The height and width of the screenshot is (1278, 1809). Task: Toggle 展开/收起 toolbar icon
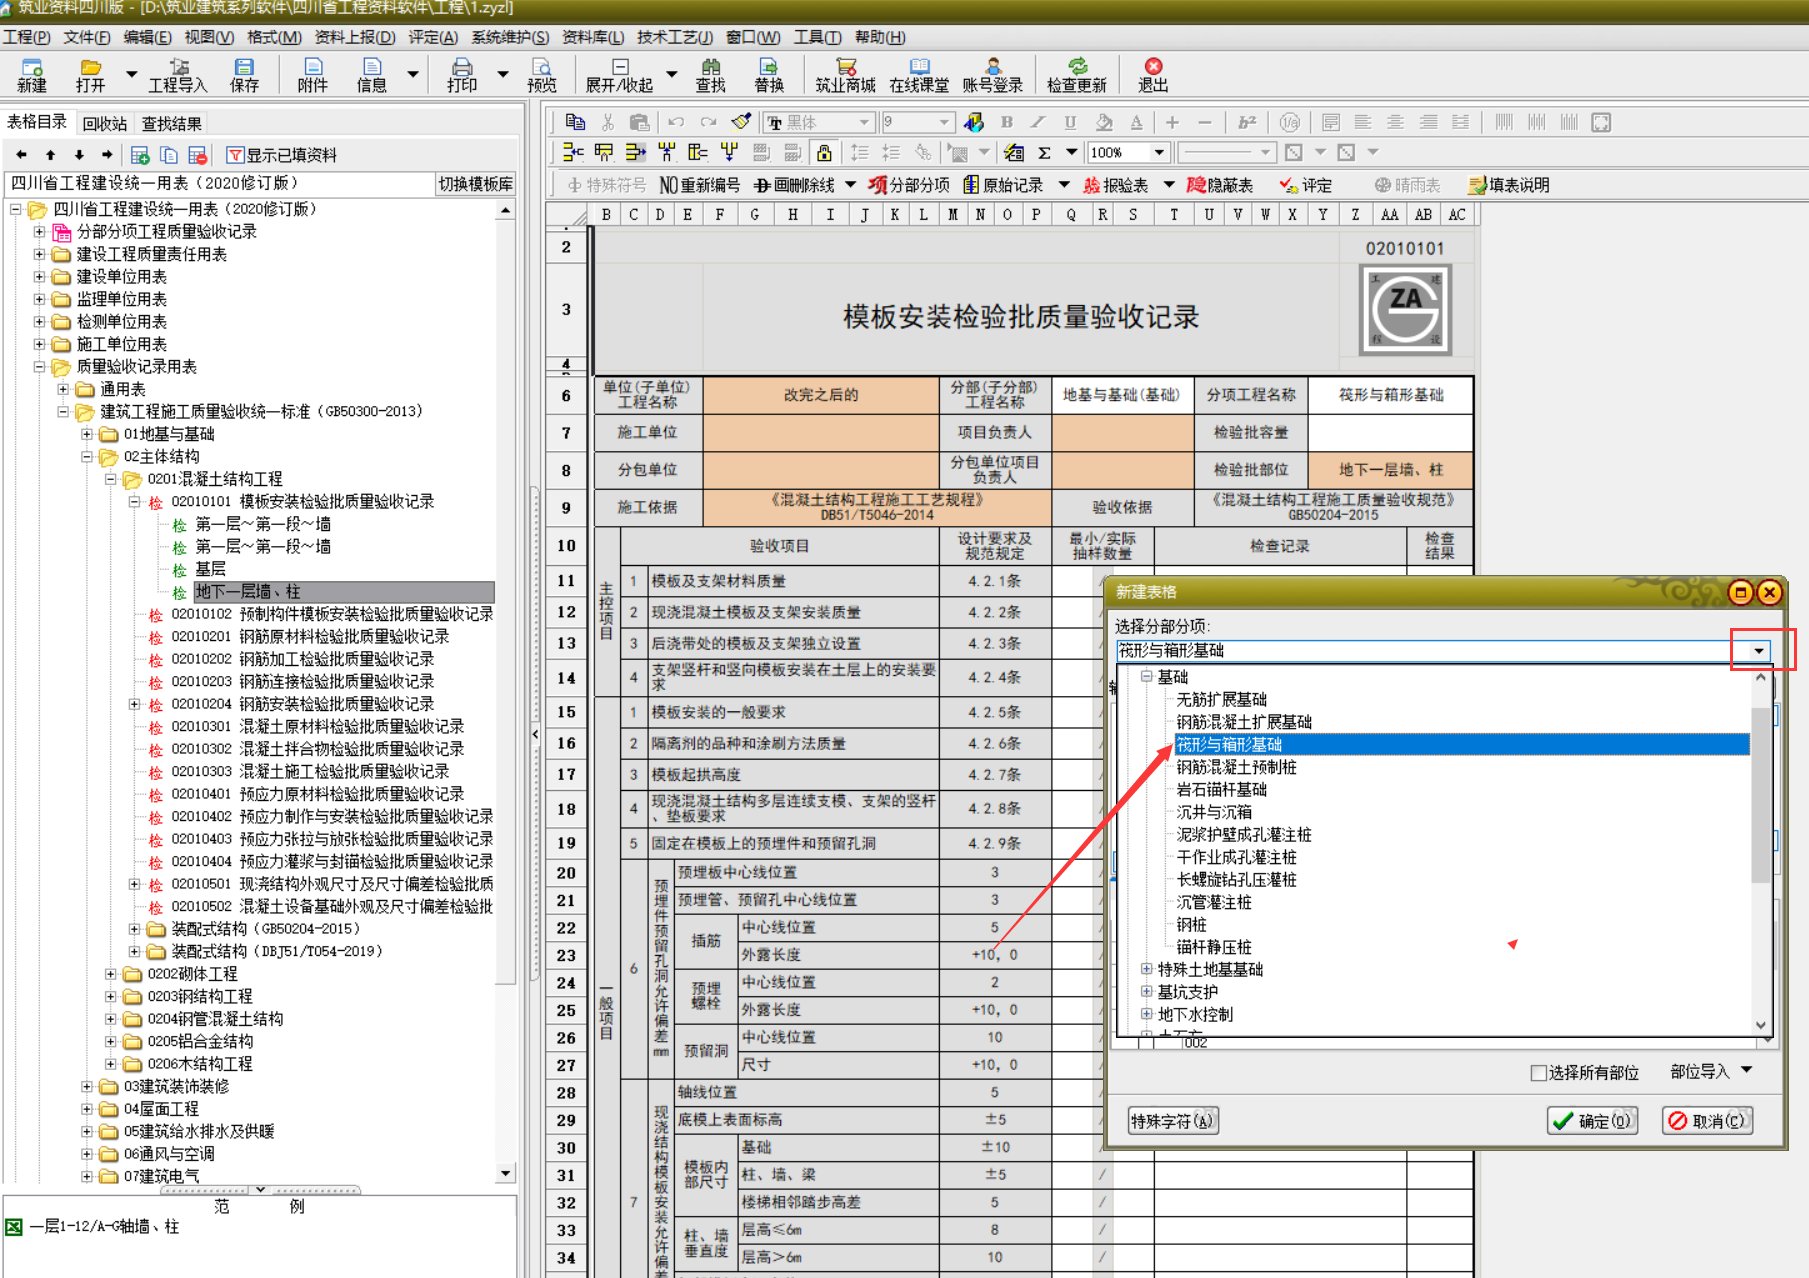tap(619, 75)
